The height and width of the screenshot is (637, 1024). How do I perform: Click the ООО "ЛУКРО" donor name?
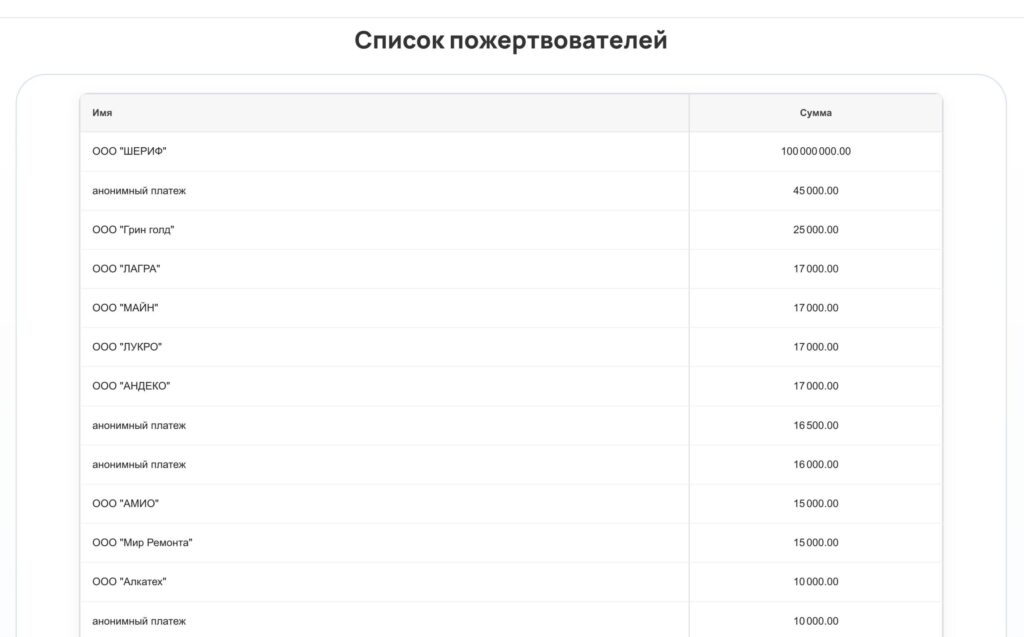click(127, 347)
